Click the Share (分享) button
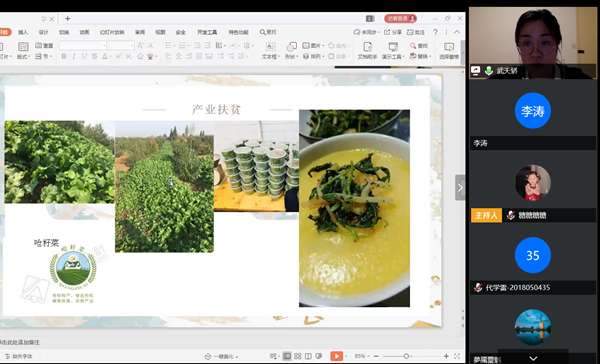Screen dimensions: 600x364 [x=393, y=32]
